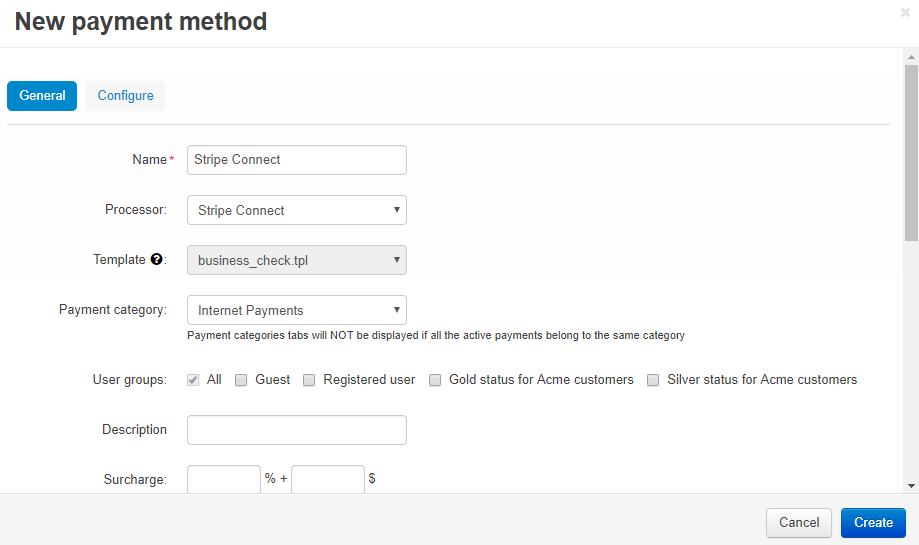Click the Surcharge label
Screen dimensions: 919x545
point(135,479)
